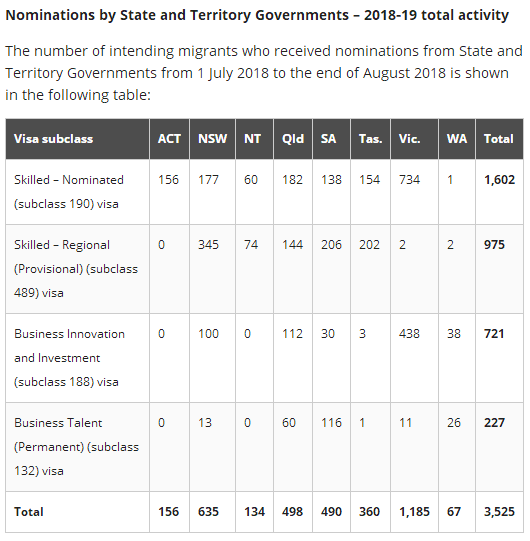Select the Vic. total 1,185 cell
Image resolution: width=530 pixels, height=541 pixels.
click(414, 512)
